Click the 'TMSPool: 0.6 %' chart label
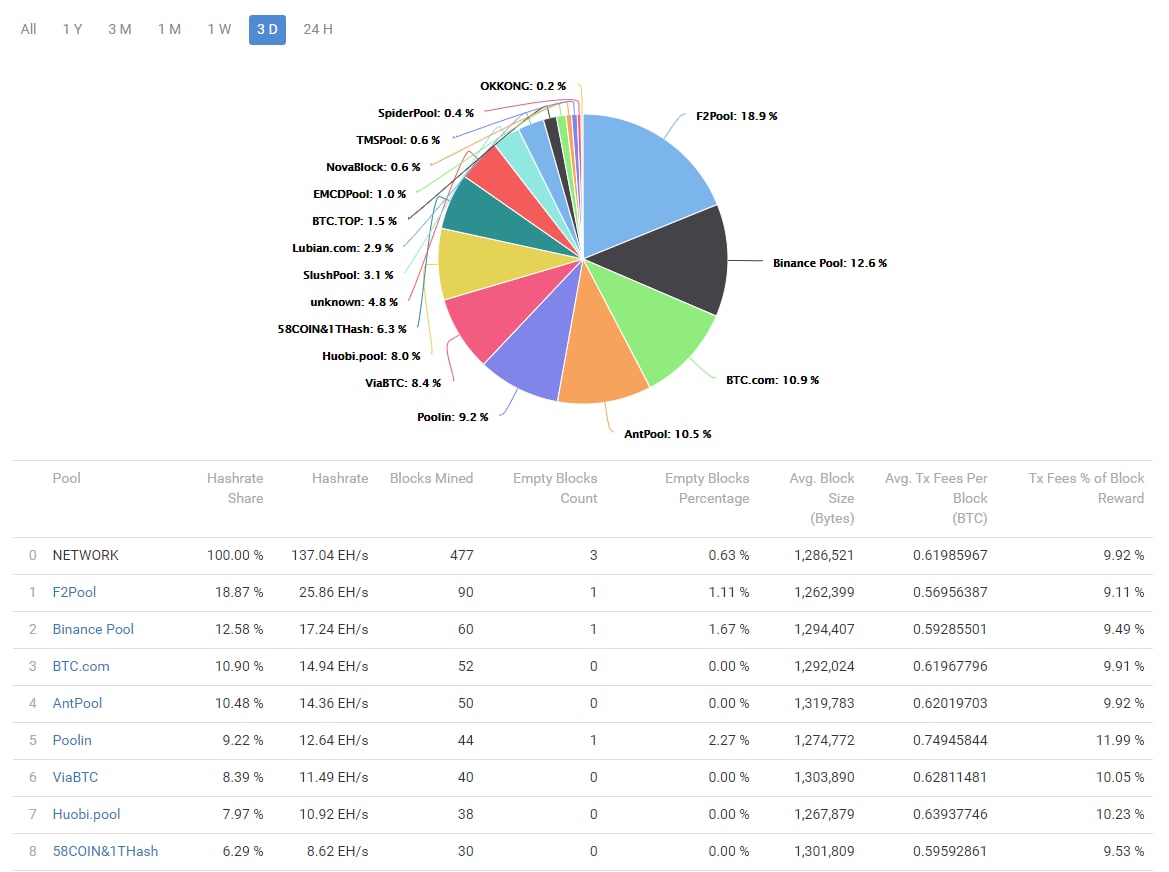 click(x=398, y=140)
